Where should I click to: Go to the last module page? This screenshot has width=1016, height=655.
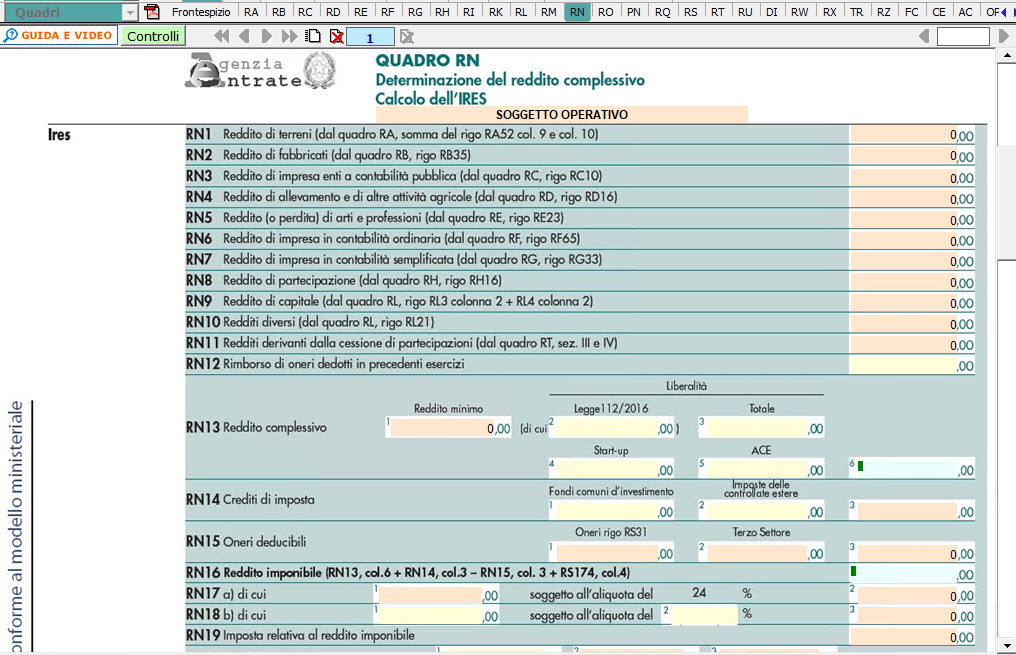pyautogui.click(x=289, y=36)
